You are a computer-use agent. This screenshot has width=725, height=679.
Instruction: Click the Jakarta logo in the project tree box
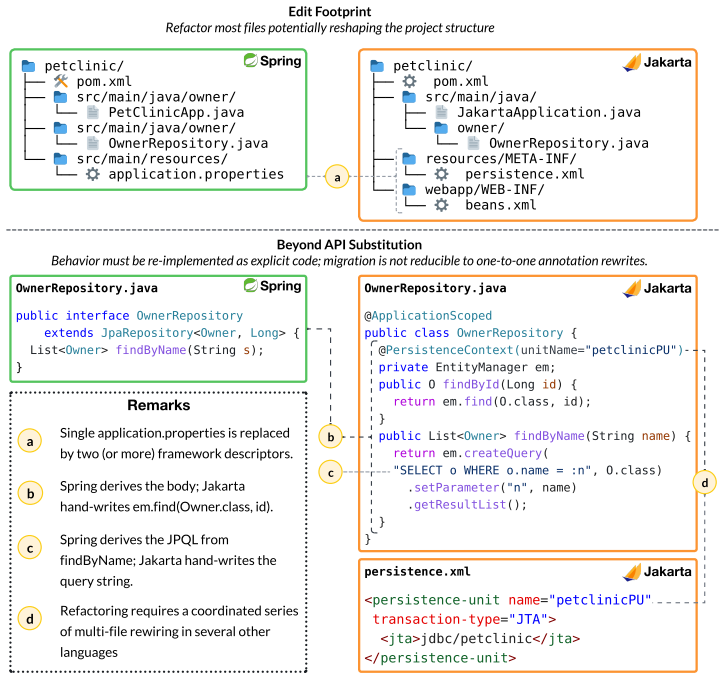[657, 62]
